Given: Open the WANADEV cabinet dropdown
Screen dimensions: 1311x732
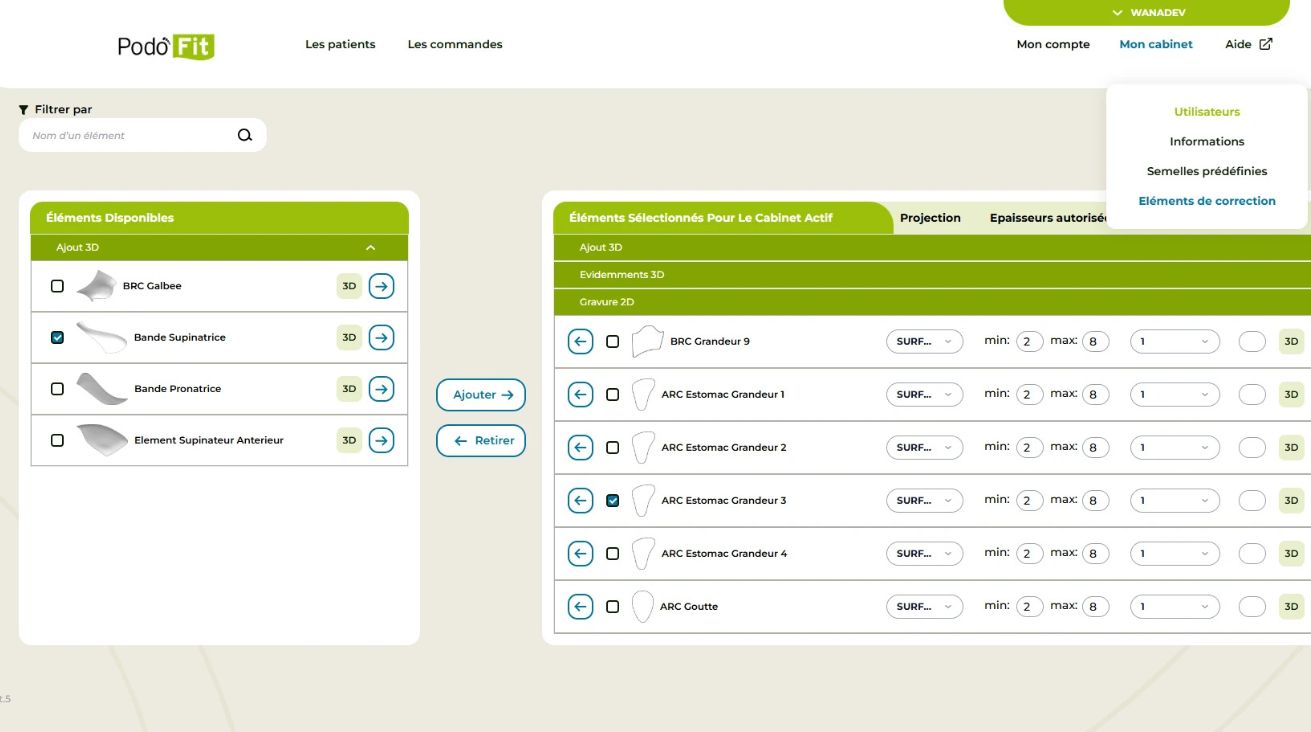Looking at the screenshot, I should click(x=1147, y=13).
